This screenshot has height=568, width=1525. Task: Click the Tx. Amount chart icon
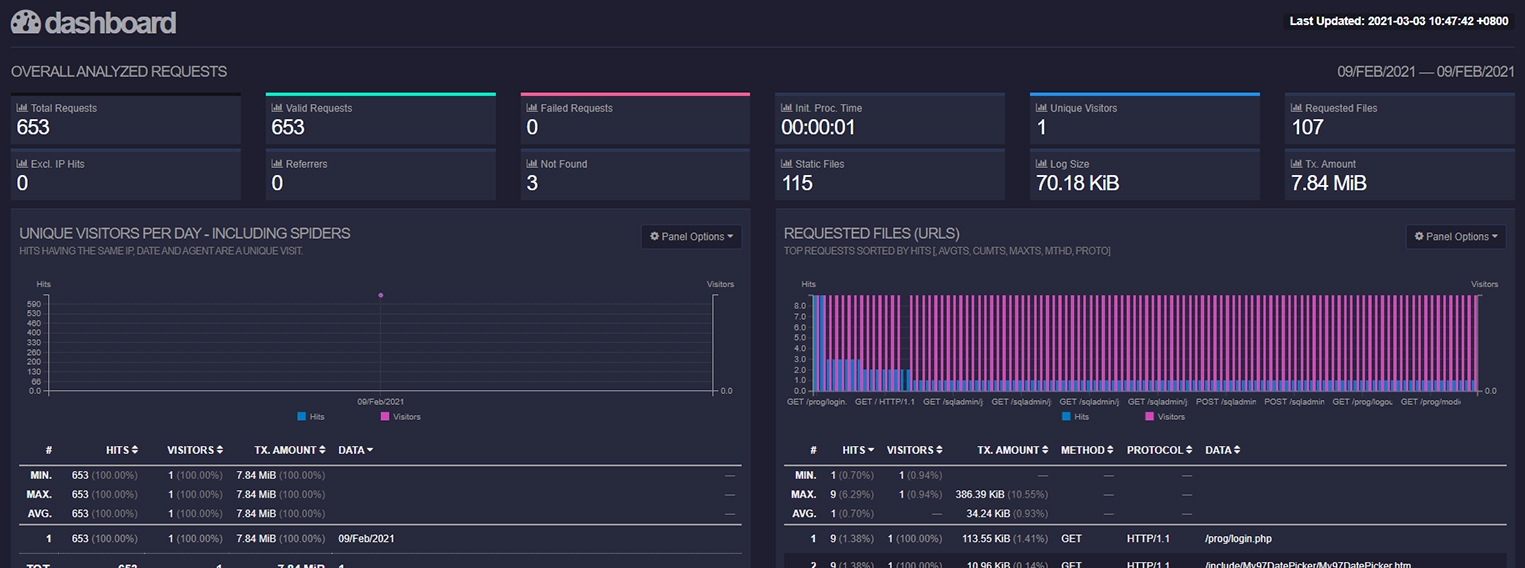(x=1296, y=164)
